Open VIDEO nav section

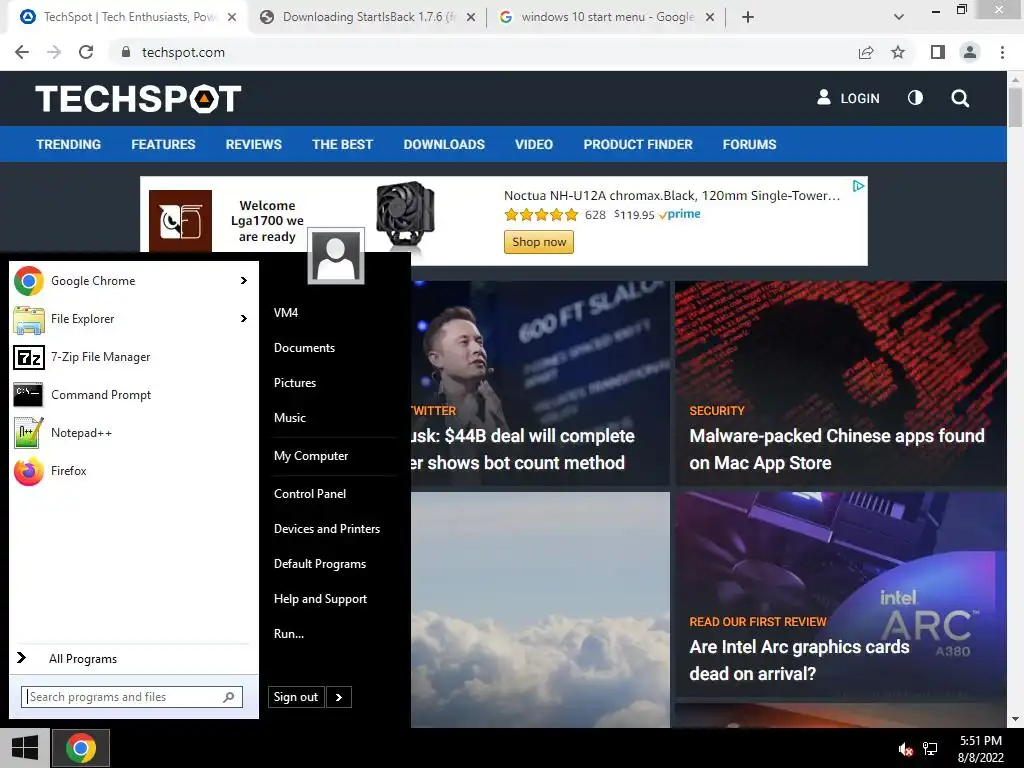534,144
